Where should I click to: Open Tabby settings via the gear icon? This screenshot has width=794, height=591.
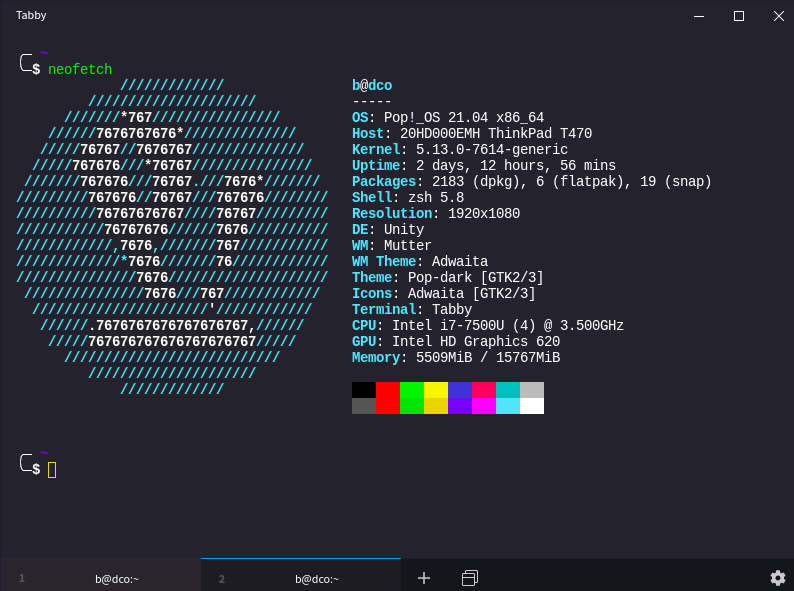pos(777,577)
